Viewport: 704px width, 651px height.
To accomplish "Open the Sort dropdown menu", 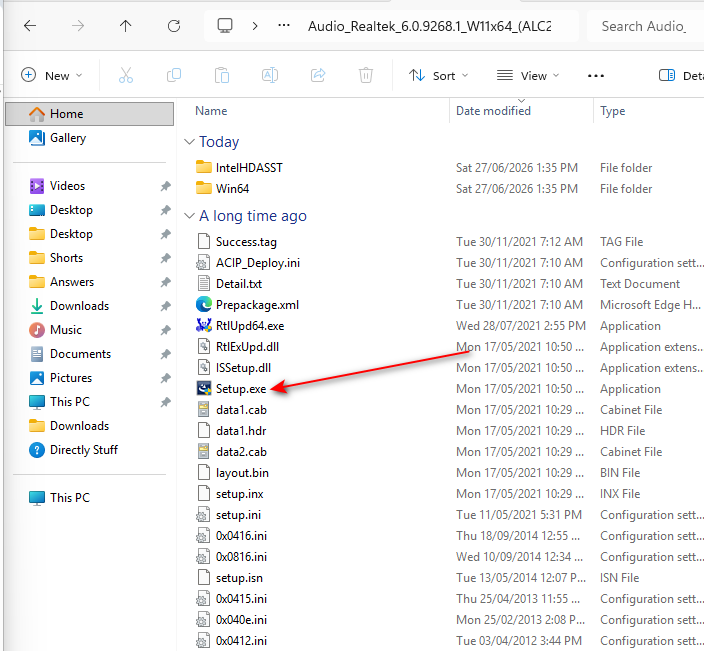I will [439, 75].
